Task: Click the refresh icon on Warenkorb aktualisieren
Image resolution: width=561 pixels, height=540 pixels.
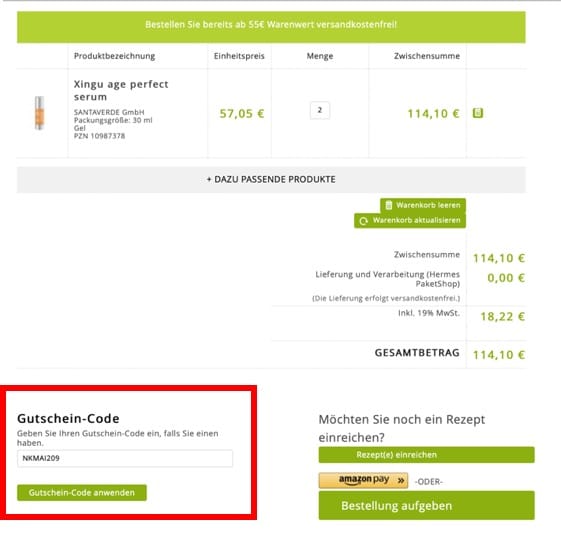Action: (363, 221)
